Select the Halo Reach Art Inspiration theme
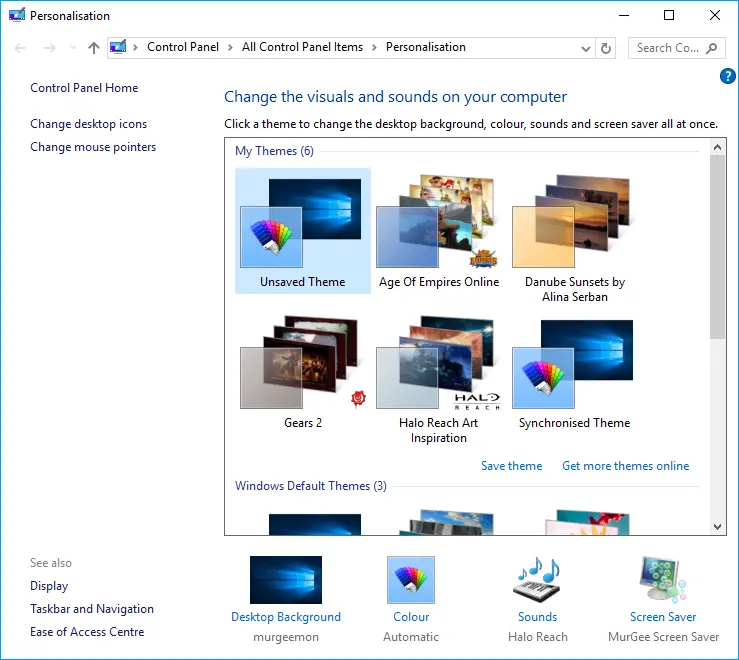This screenshot has height=660, width=739. [x=438, y=374]
